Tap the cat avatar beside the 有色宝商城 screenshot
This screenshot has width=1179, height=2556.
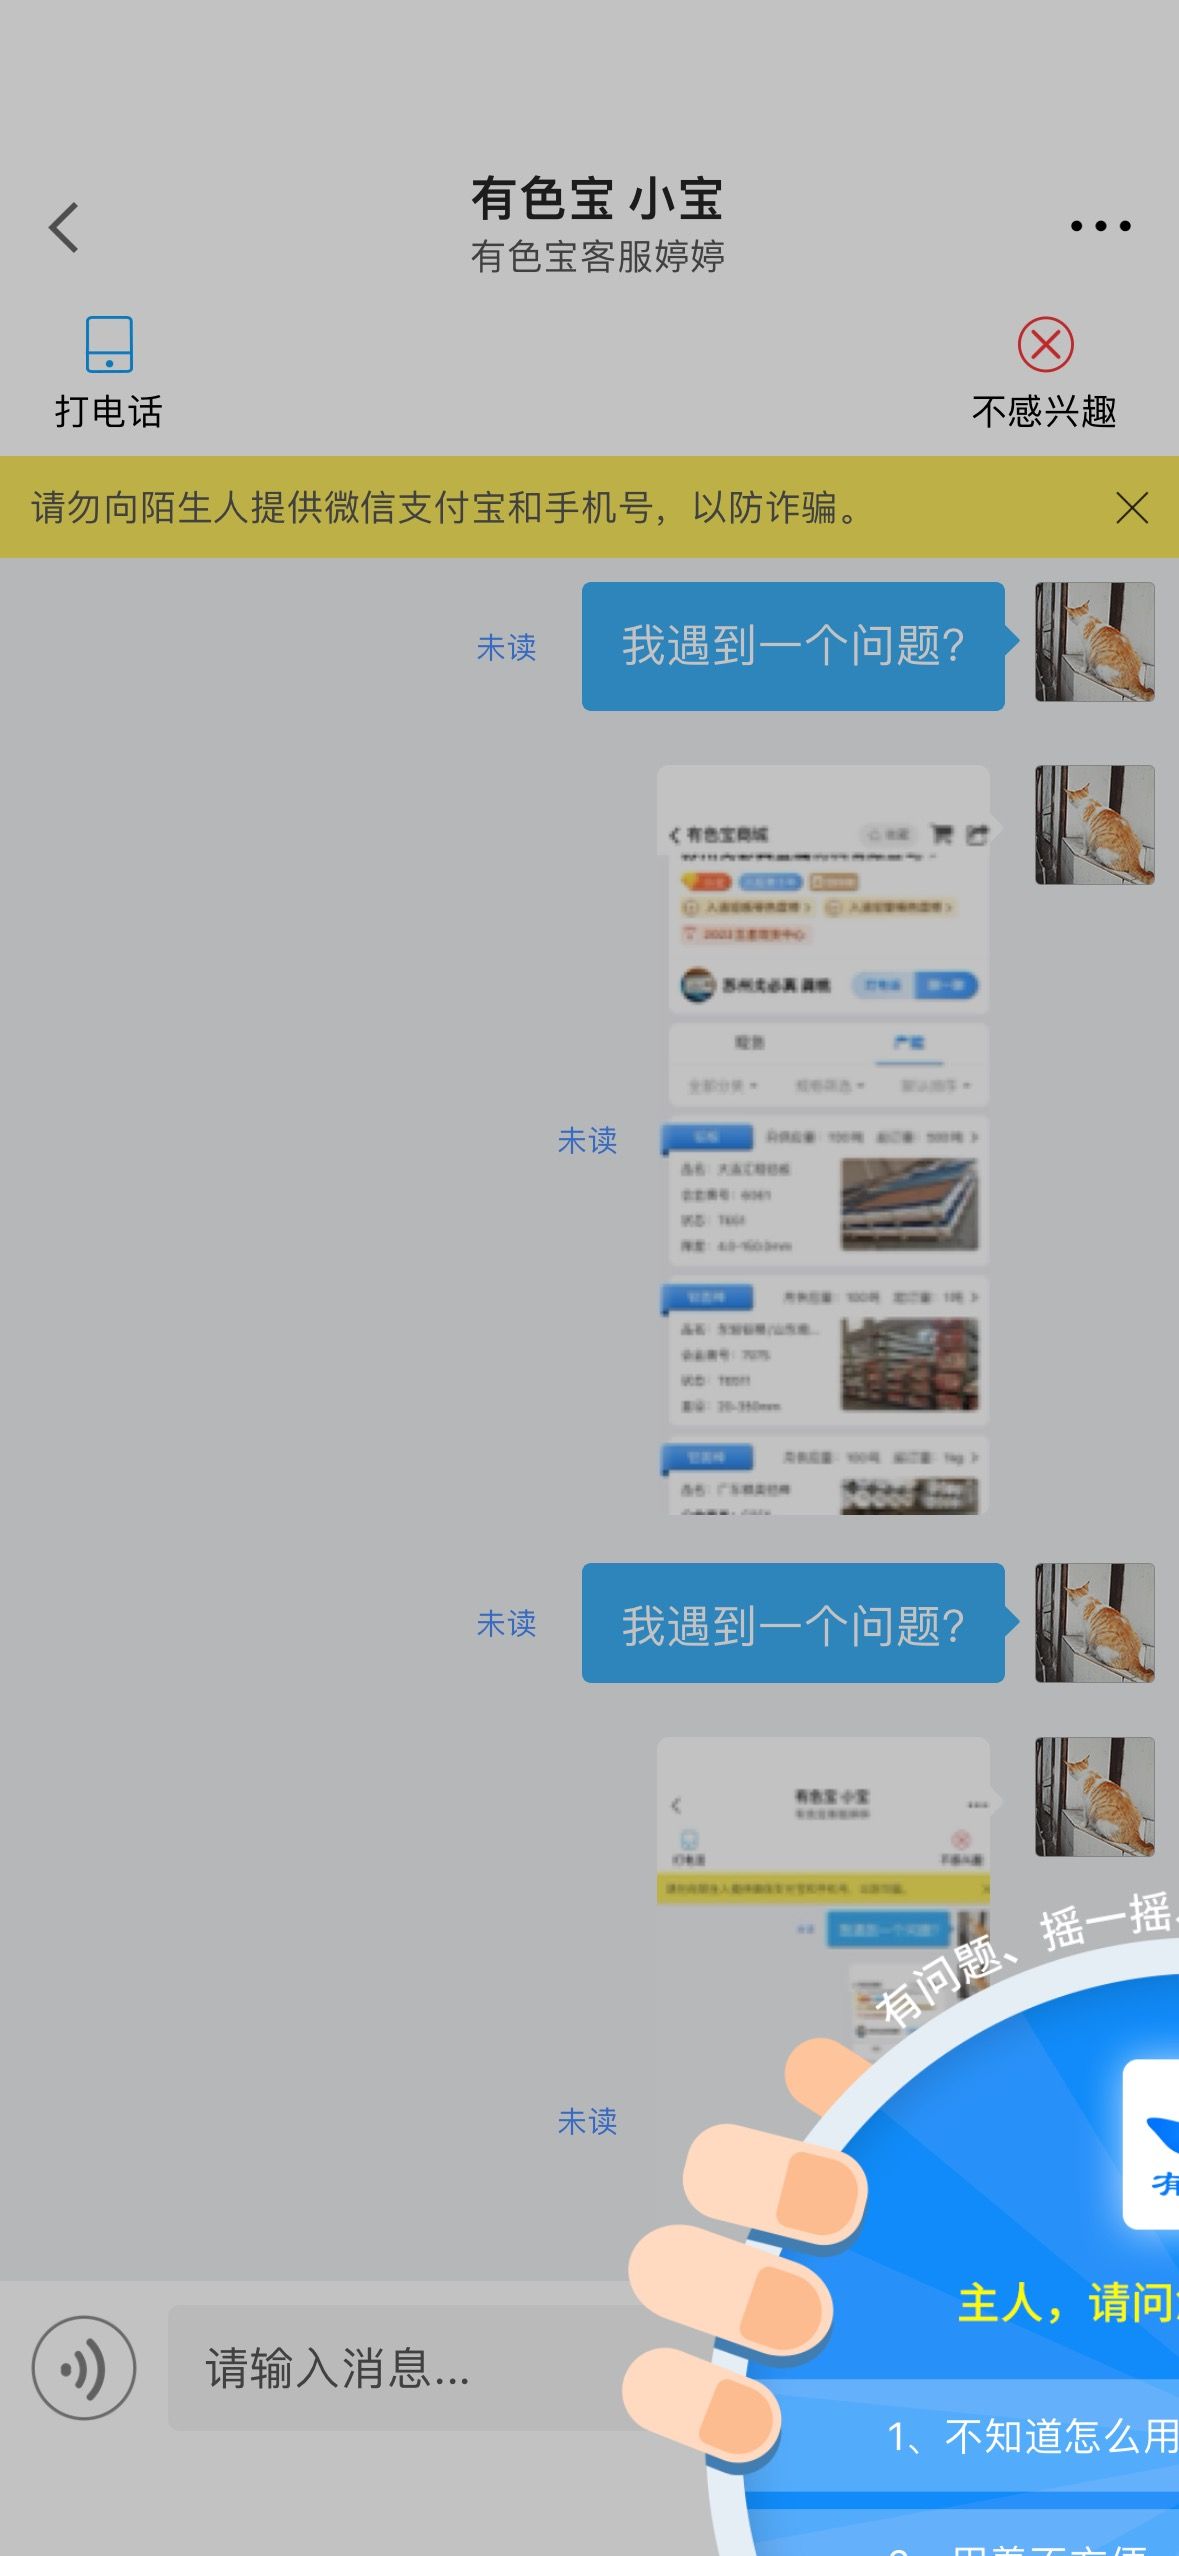coord(1095,825)
